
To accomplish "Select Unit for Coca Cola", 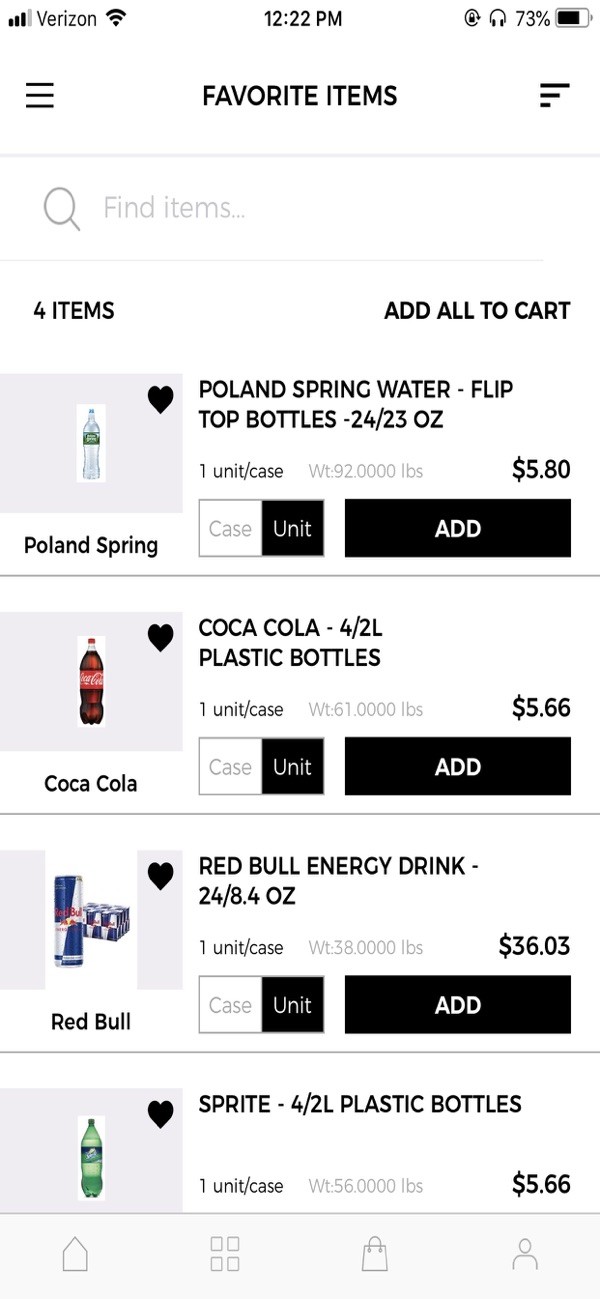I will [x=293, y=767].
